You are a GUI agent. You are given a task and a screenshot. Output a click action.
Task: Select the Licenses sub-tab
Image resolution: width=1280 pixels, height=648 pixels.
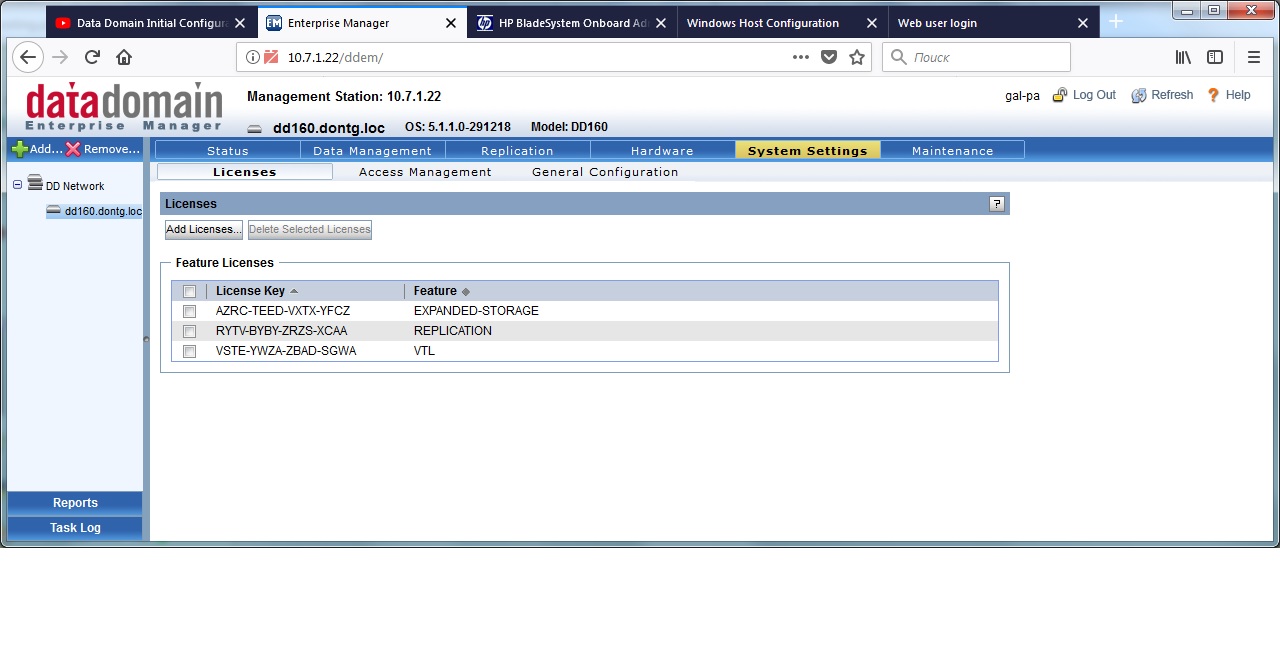[245, 172]
